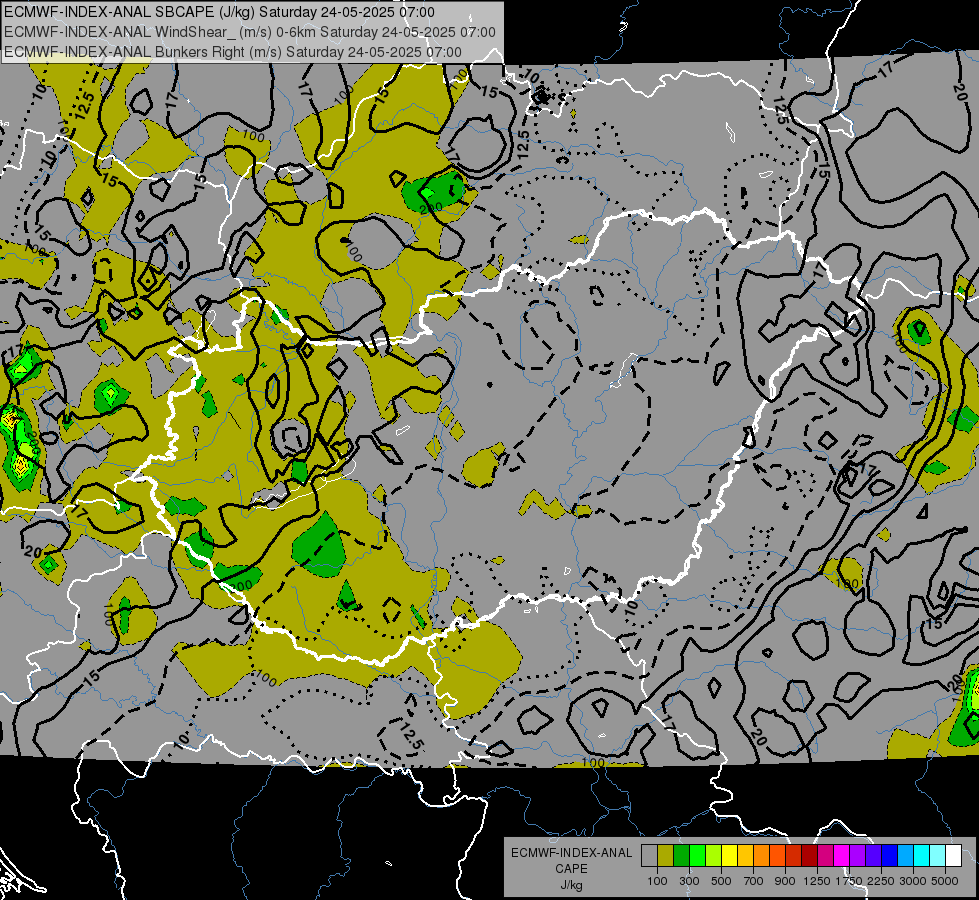The height and width of the screenshot is (900, 979).
Task: Pick the dark green legend swatch
Action: [681, 855]
